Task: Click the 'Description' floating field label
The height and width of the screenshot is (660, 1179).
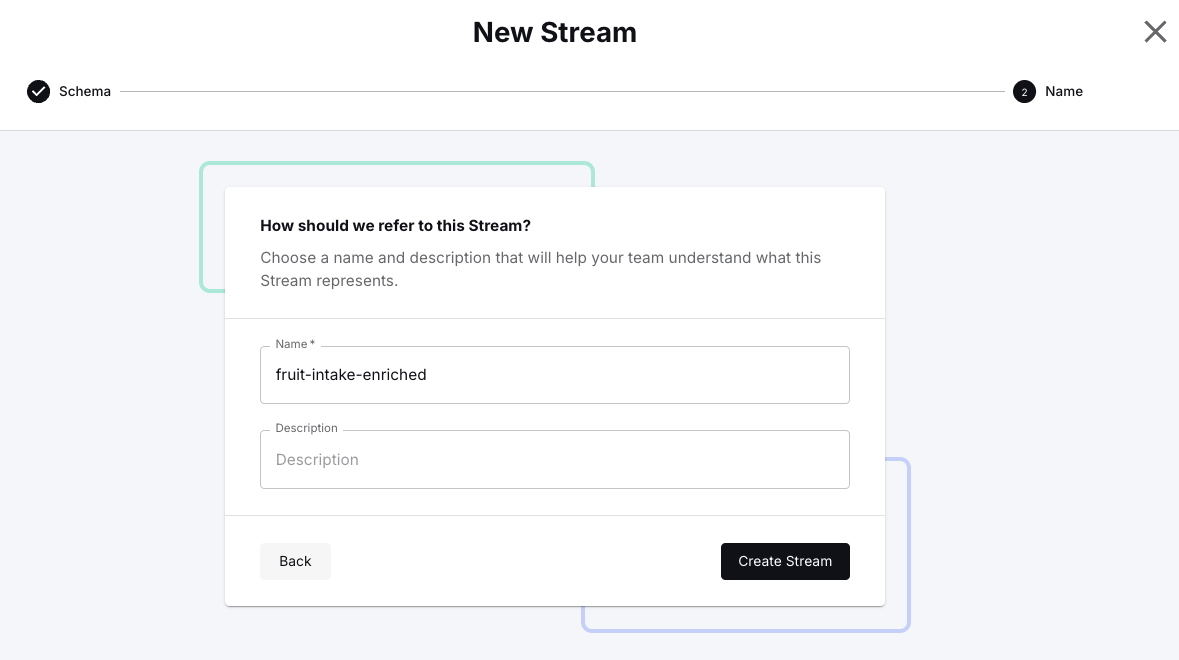Action: 306,428
